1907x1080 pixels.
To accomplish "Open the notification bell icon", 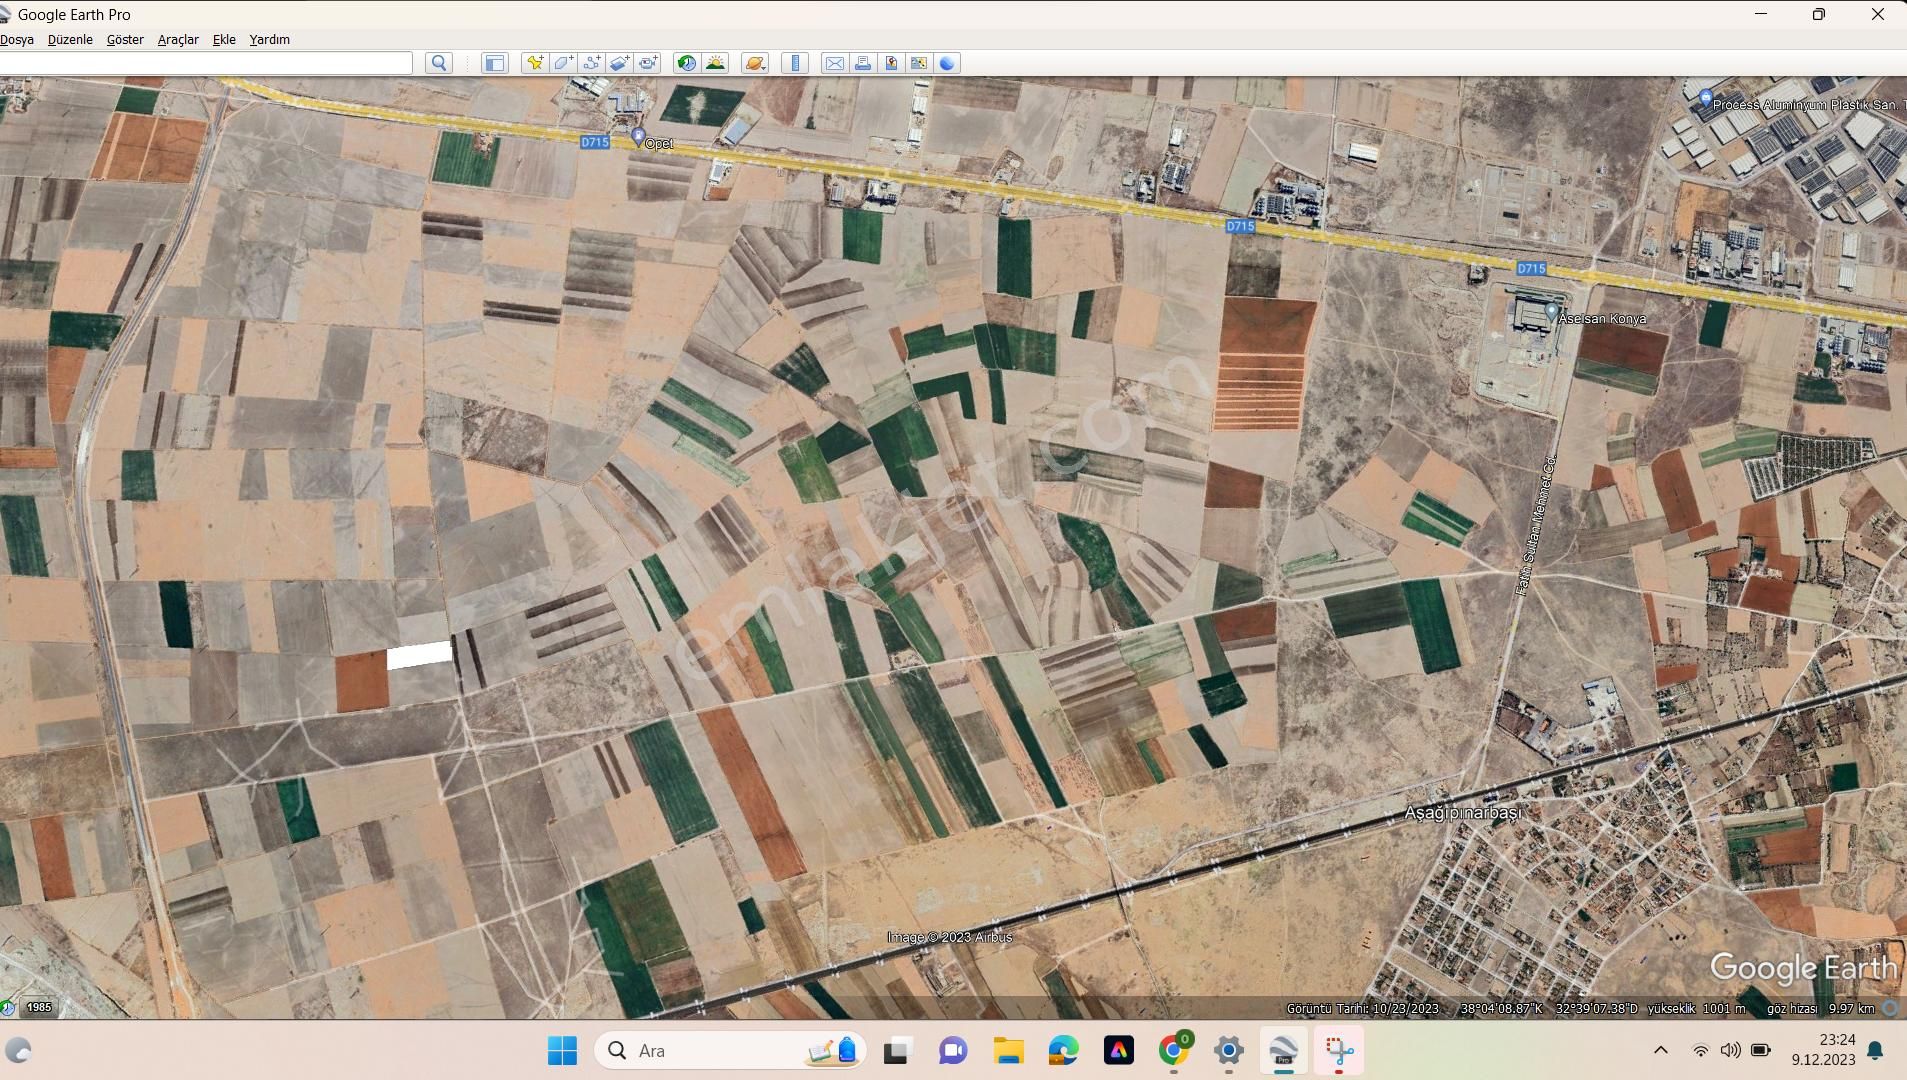I will click(x=1876, y=1050).
